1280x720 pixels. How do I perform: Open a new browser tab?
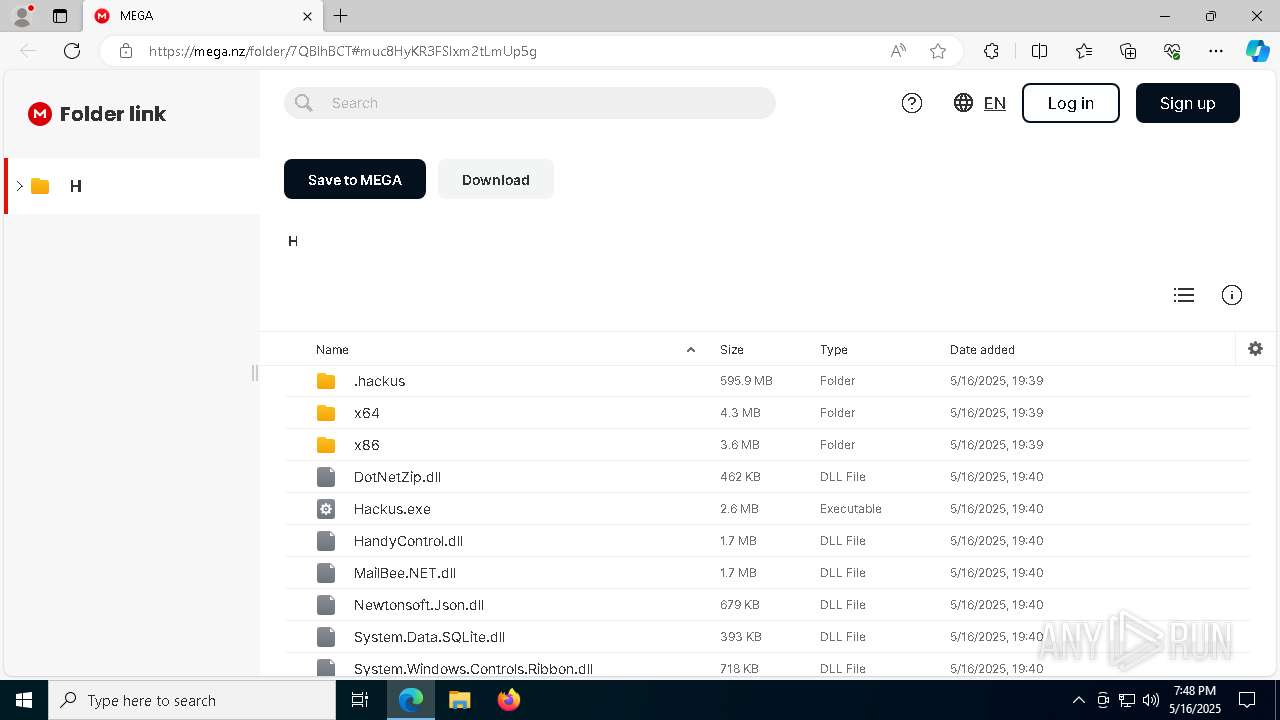coord(341,16)
